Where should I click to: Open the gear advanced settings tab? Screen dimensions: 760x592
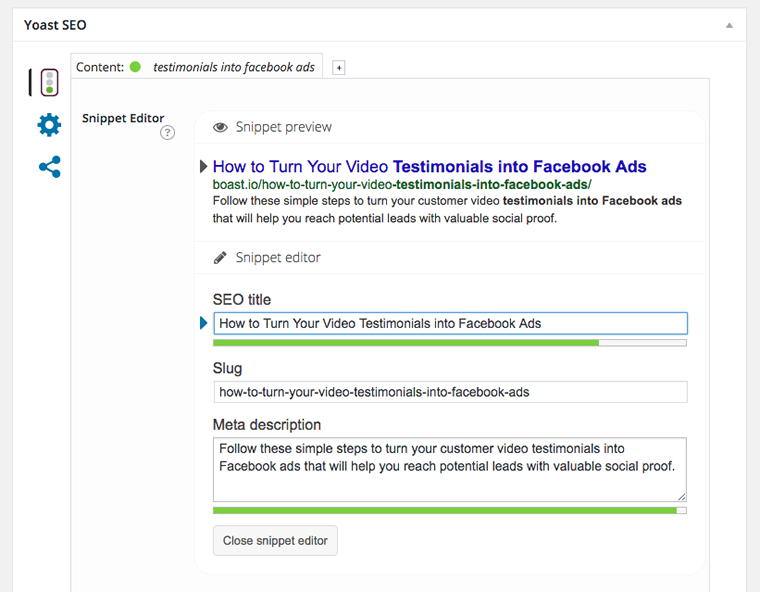[49, 125]
